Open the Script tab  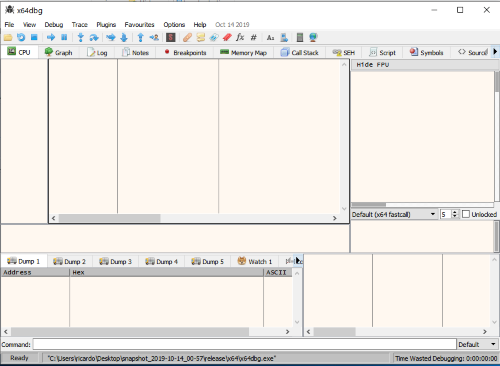[383, 53]
